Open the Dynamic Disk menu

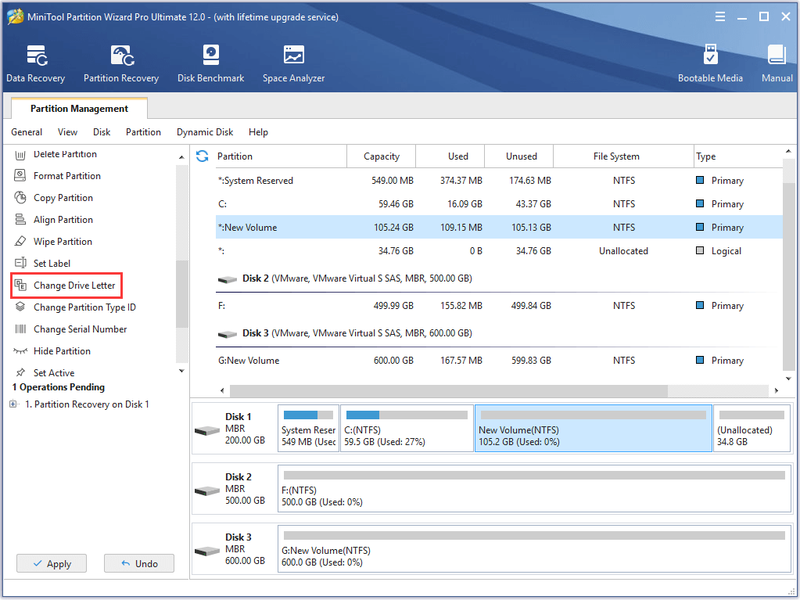[205, 132]
